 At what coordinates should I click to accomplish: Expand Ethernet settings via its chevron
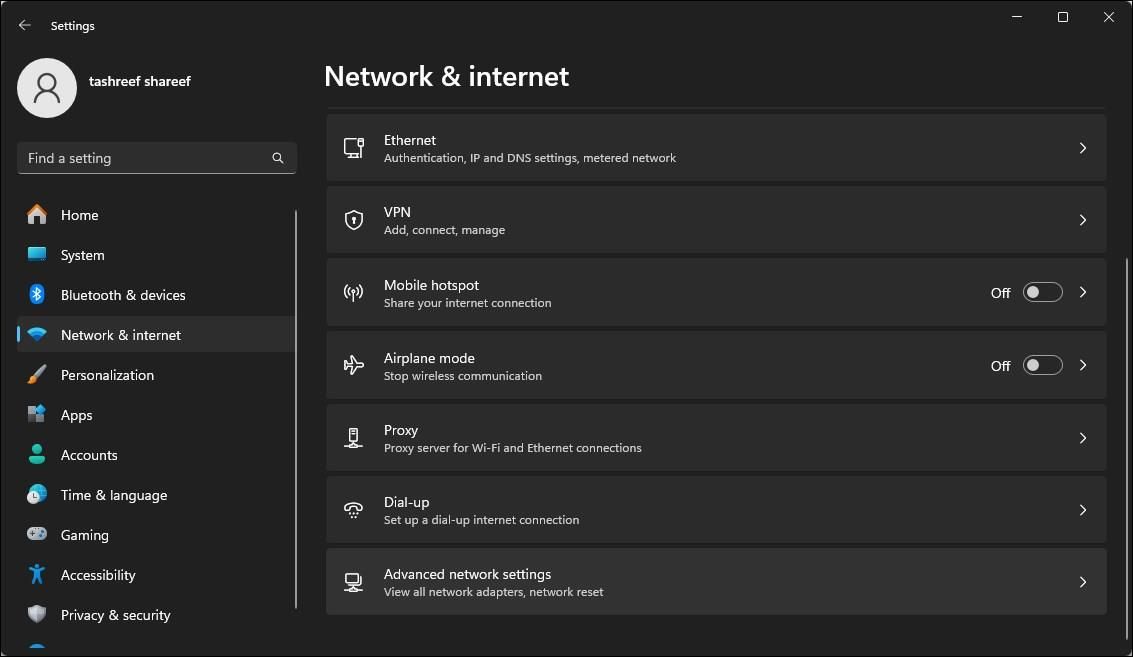[x=1082, y=148]
